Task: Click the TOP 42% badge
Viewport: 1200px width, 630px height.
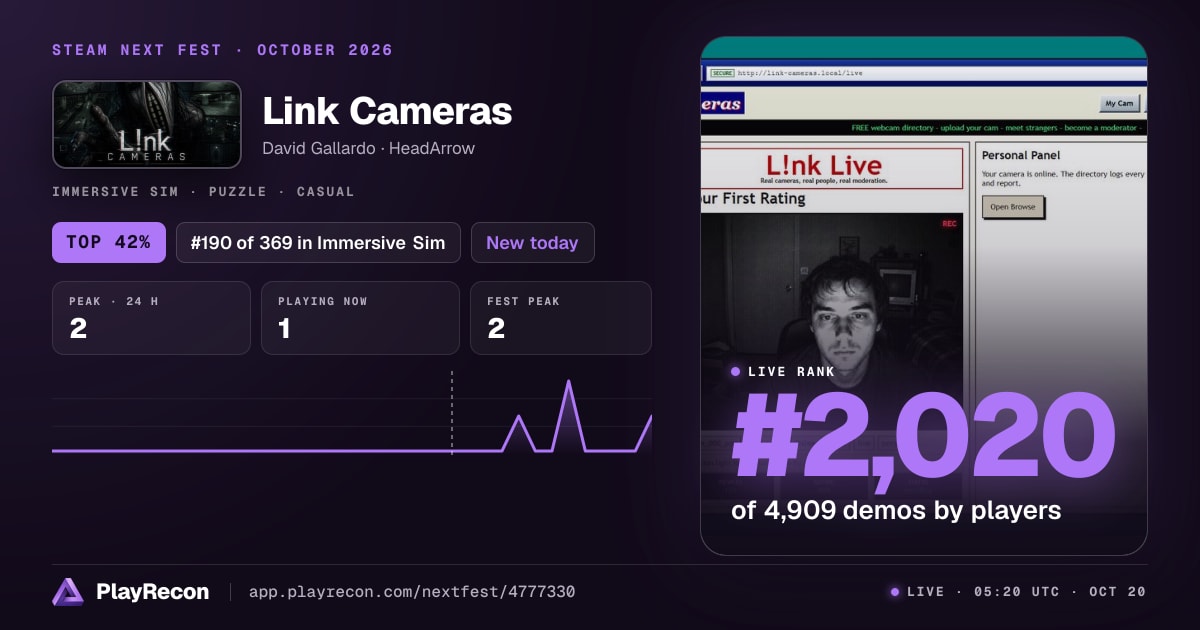Action: (x=109, y=242)
